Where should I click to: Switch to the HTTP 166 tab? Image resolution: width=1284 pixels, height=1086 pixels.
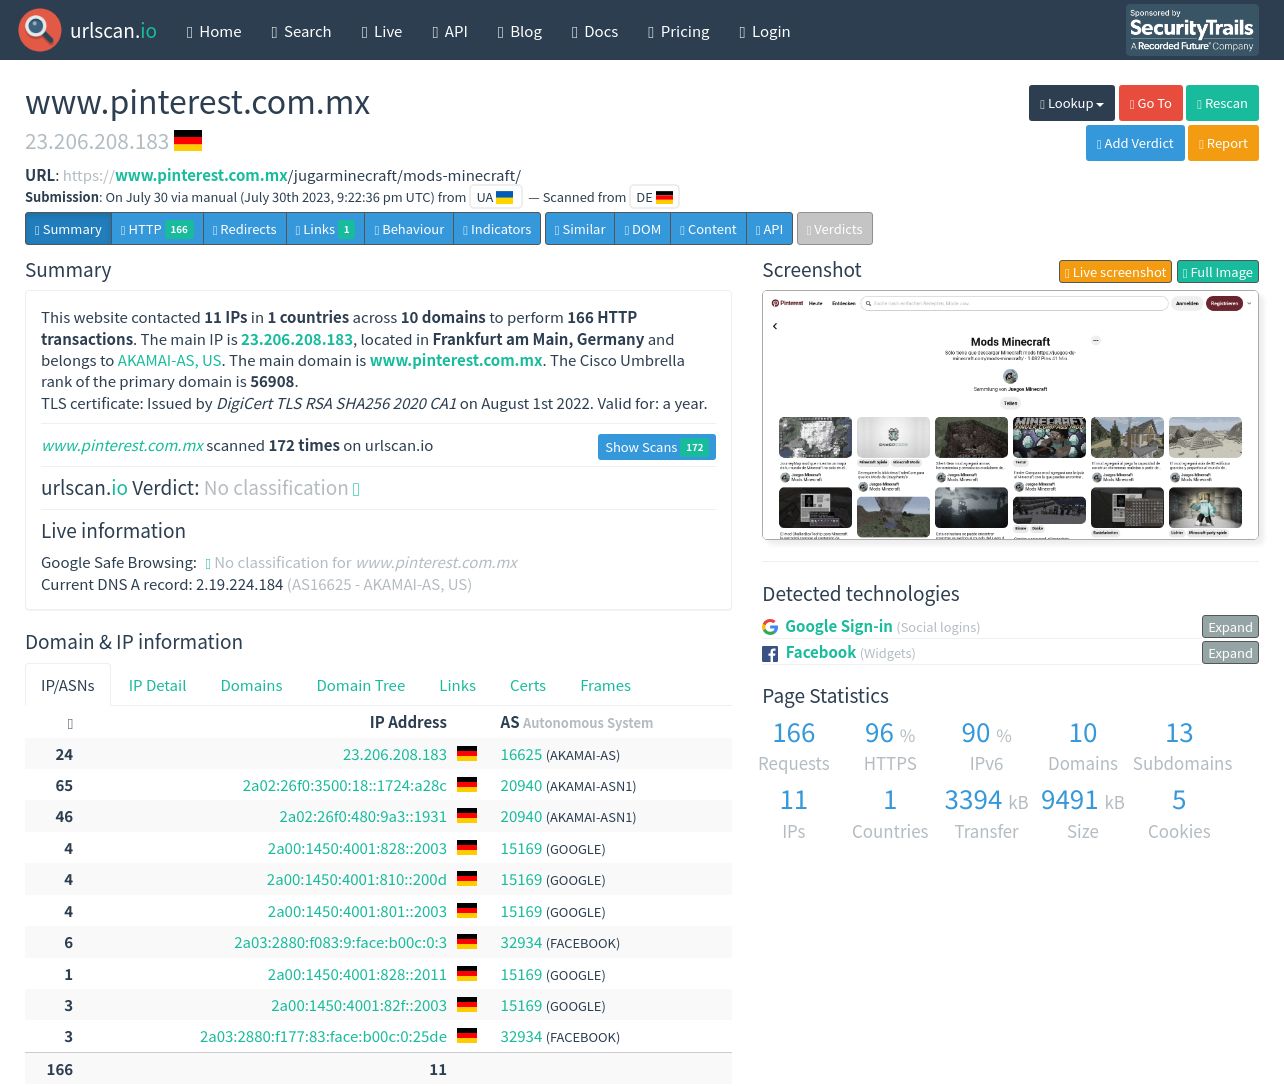pyautogui.click(x=157, y=229)
